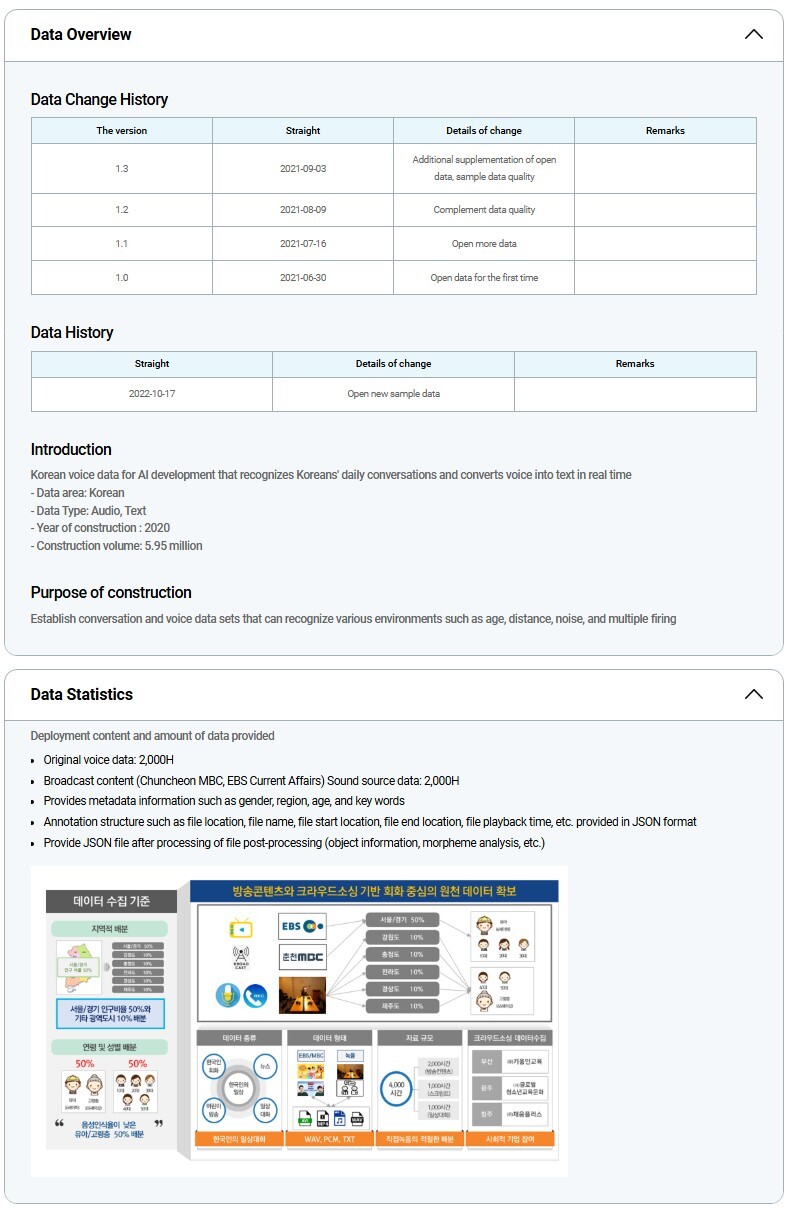
Task: Select the version 1.3 table cell
Action: [122, 168]
